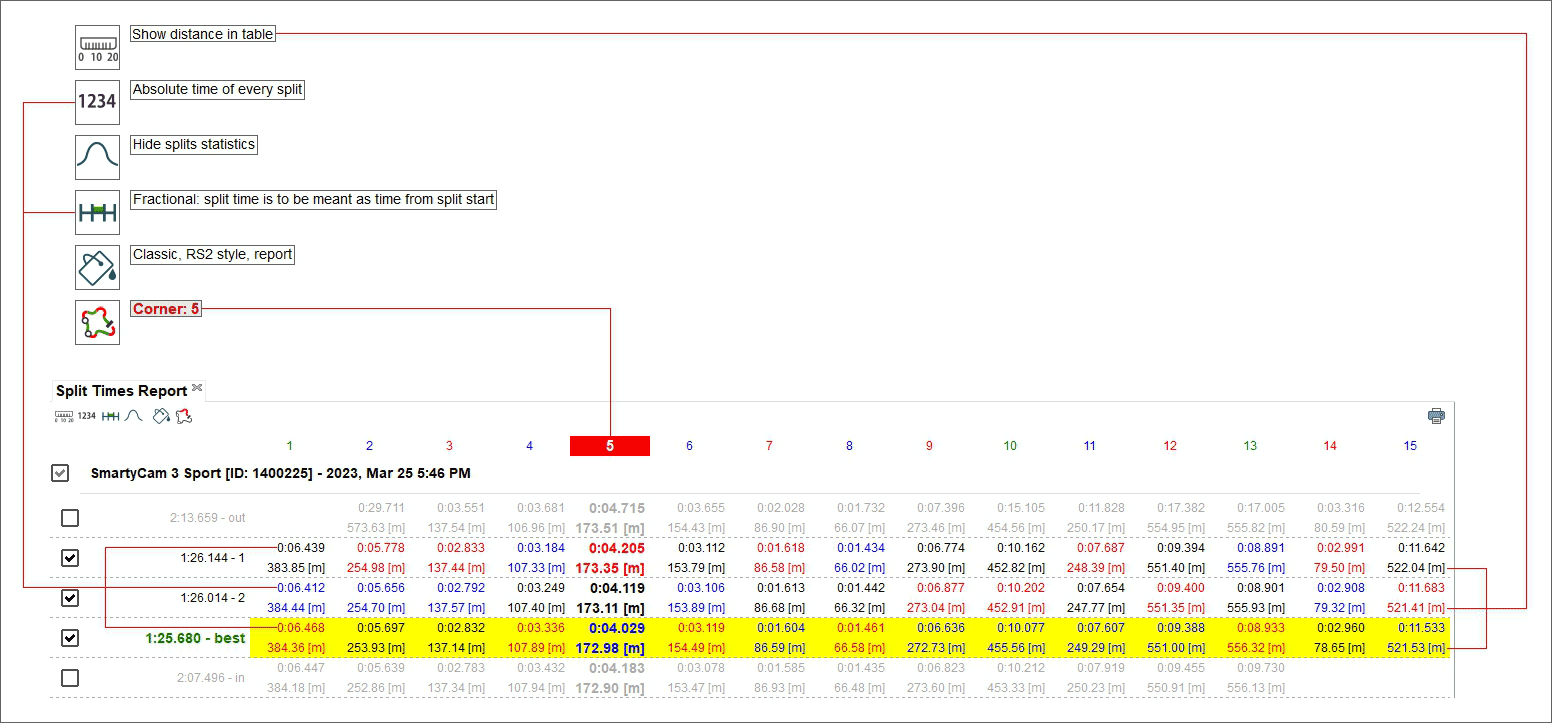The width and height of the screenshot is (1552, 723).
Task: Click split time 0:11.533 on best lap
Action: 1421,628
